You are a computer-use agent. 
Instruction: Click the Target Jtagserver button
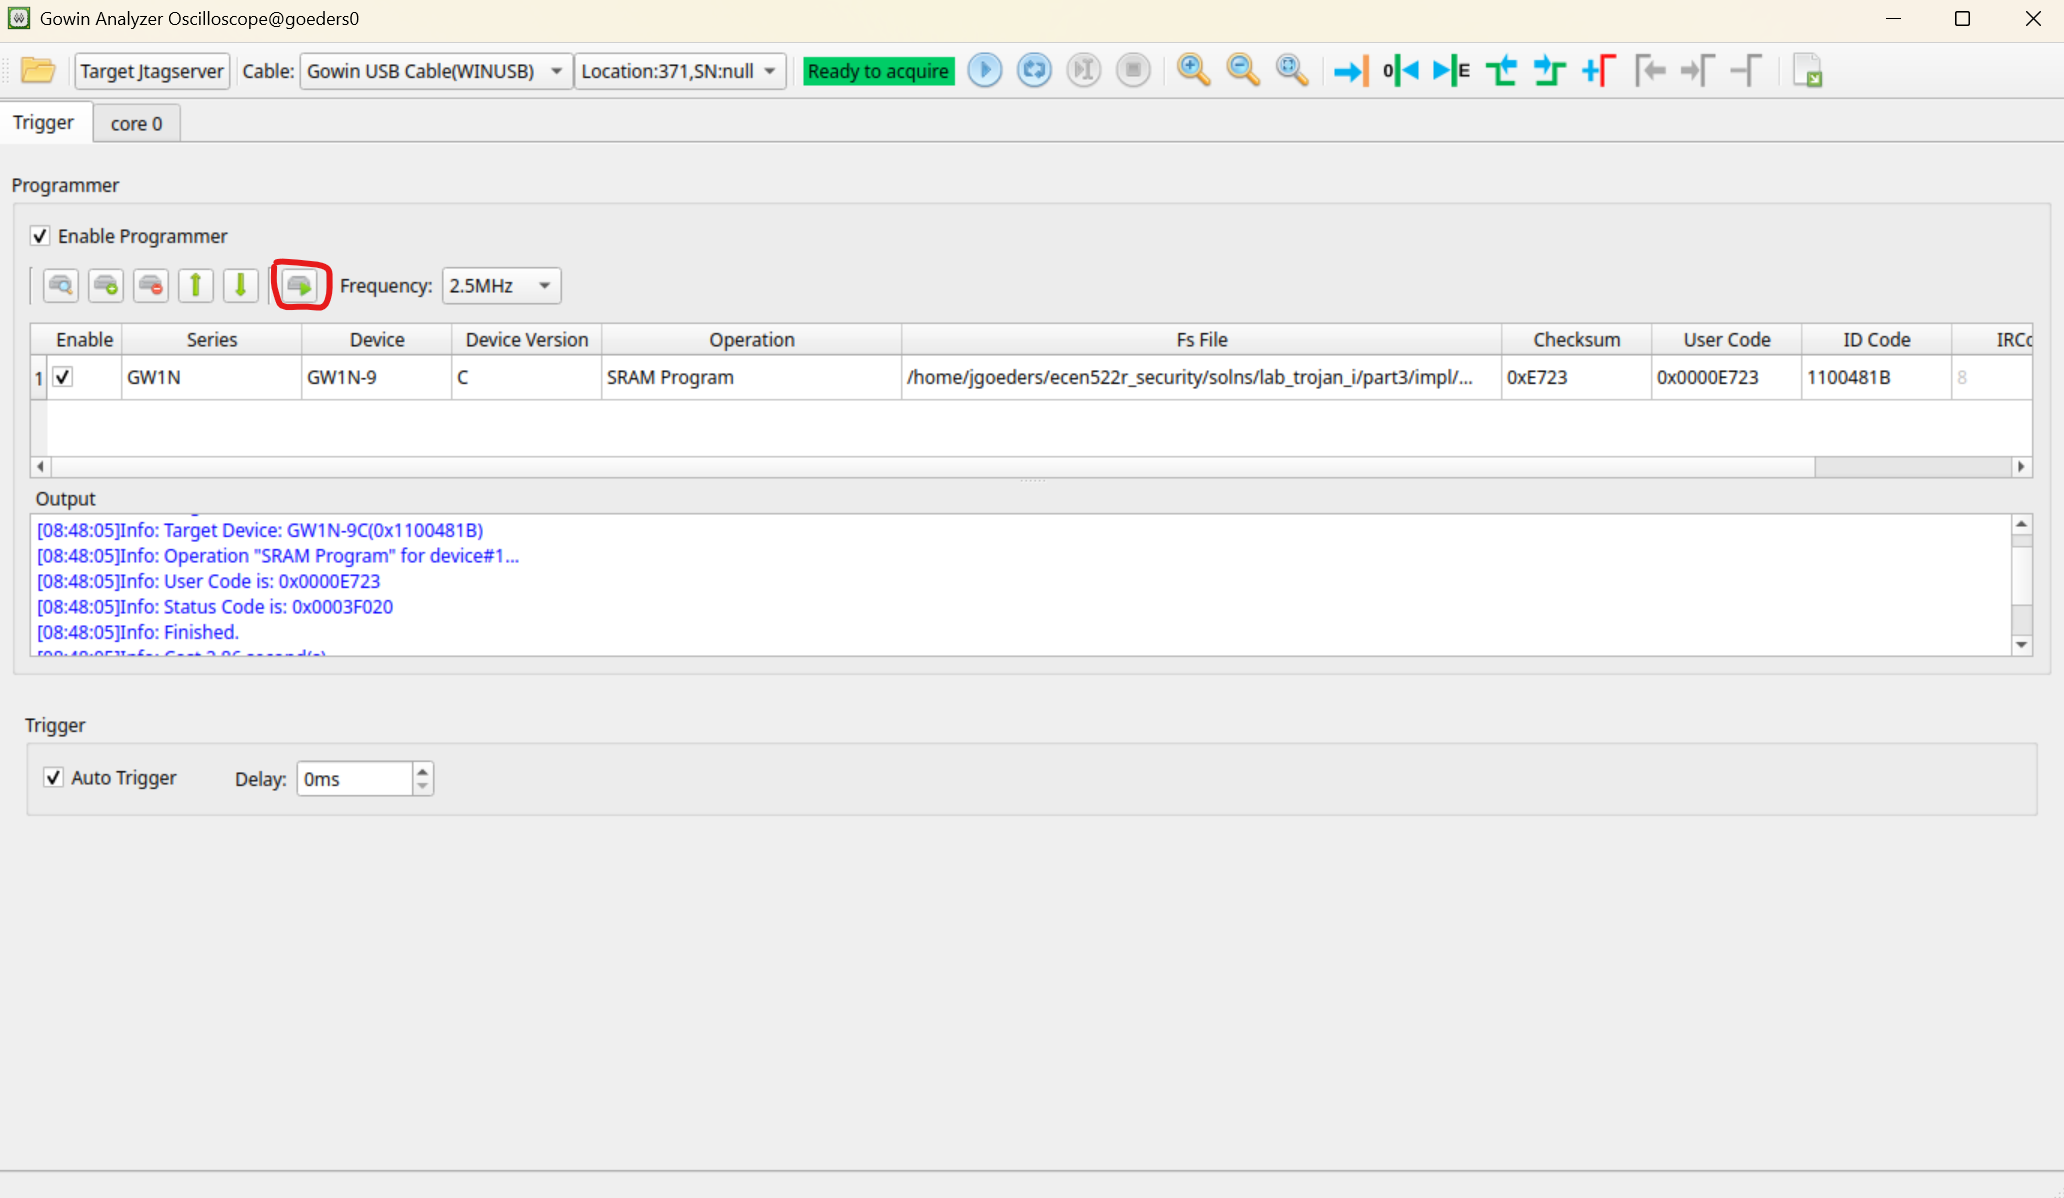pos(152,71)
